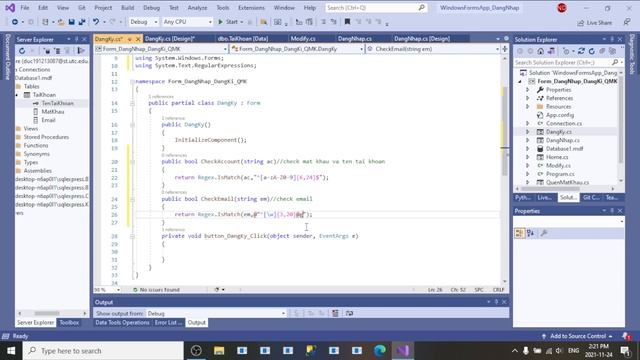Collapse the TaiKhoan table in Server Explorer
The height and width of the screenshot is (360, 640).
coord(17,95)
